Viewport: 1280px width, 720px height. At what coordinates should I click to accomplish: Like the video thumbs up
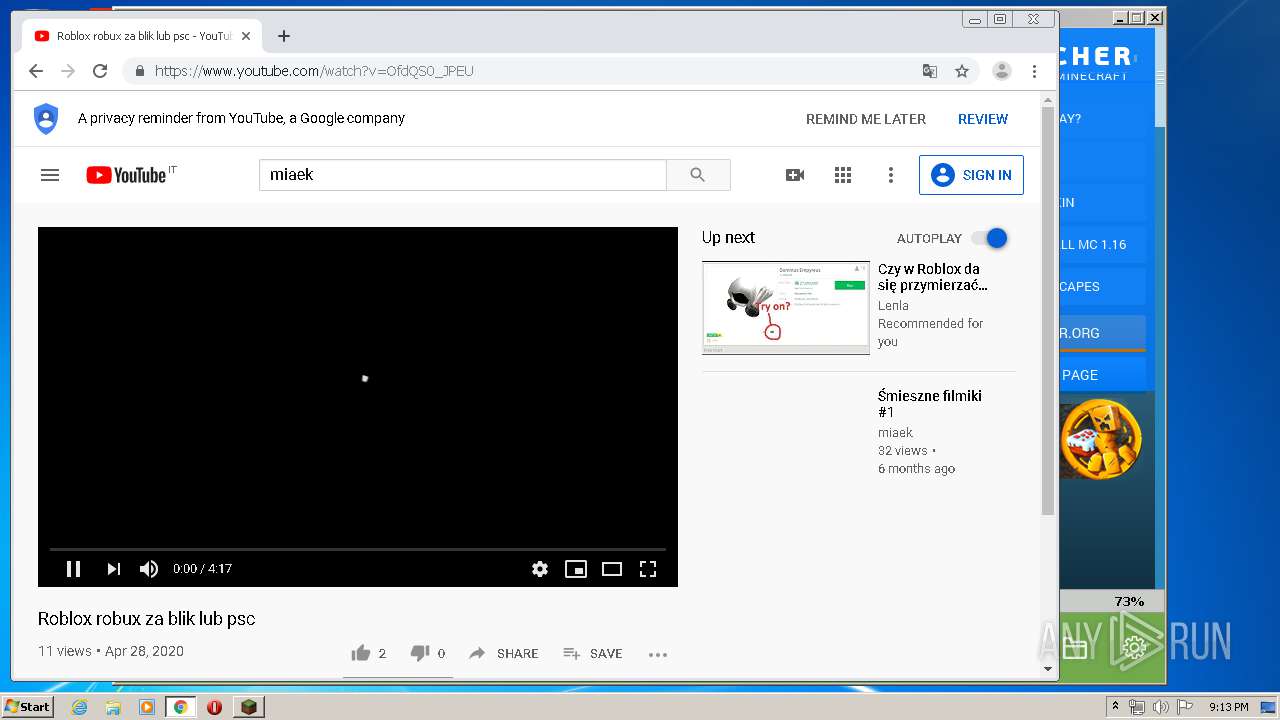(x=361, y=654)
